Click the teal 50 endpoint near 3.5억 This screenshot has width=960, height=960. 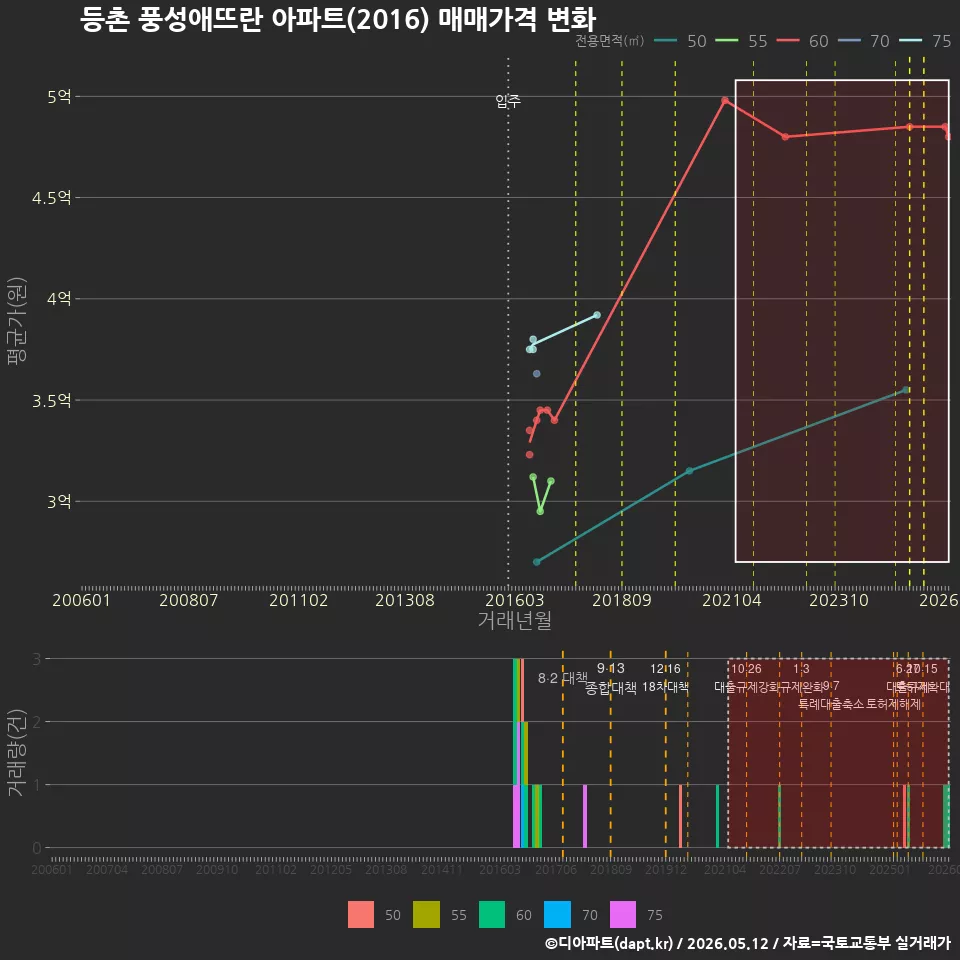(x=906, y=389)
